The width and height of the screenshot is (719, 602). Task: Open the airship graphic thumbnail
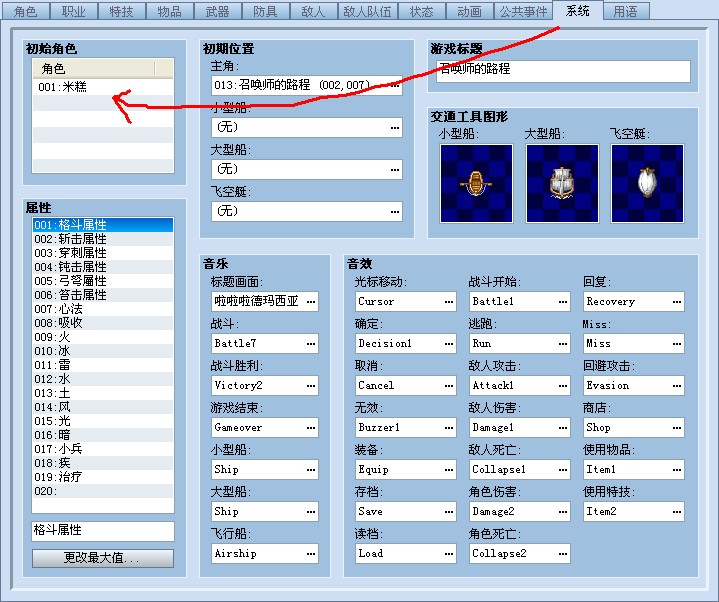[647, 183]
